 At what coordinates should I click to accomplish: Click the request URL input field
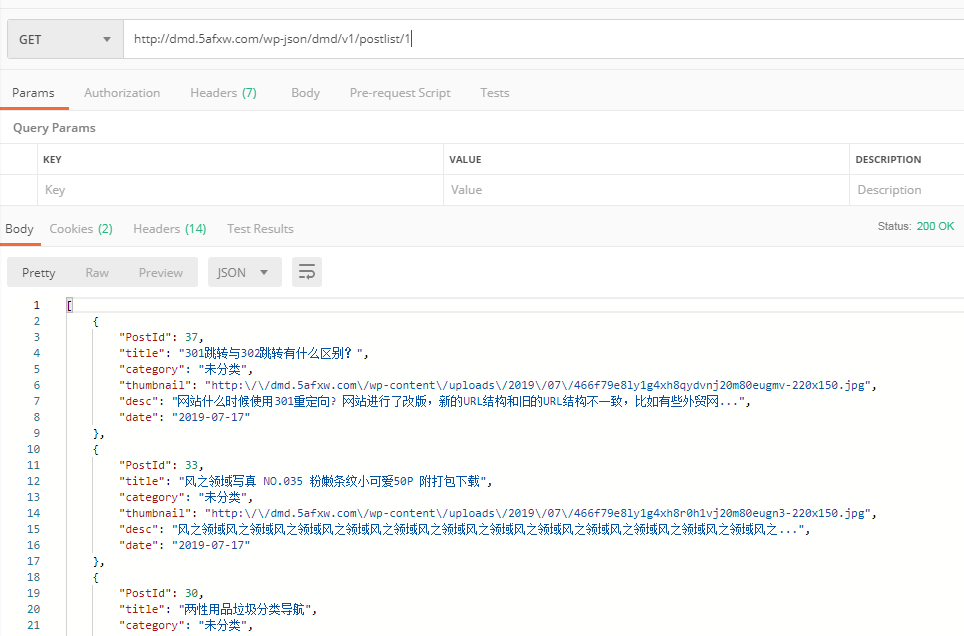pyautogui.click(x=400, y=38)
